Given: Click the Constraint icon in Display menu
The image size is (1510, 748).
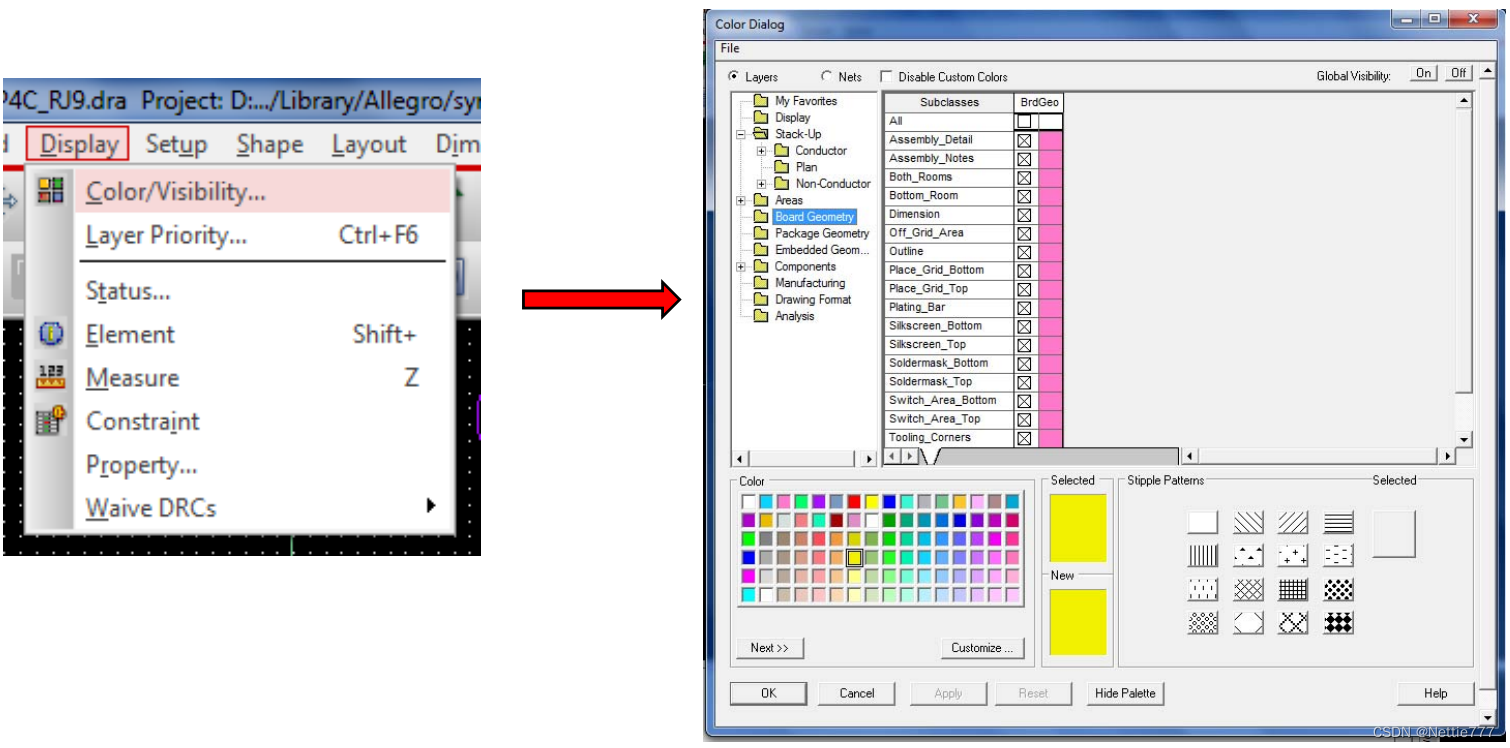Looking at the screenshot, I should coord(51,420).
